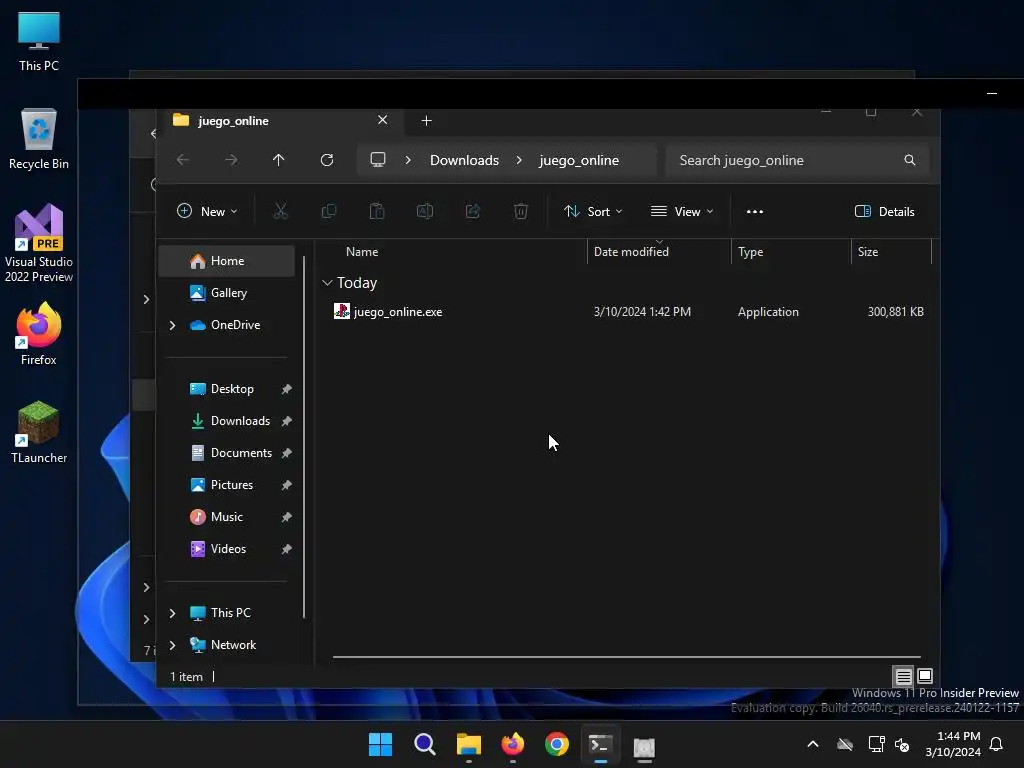This screenshot has height=768, width=1024.
Task: Click juego_online in the breadcrumb path
Action: click(579, 160)
